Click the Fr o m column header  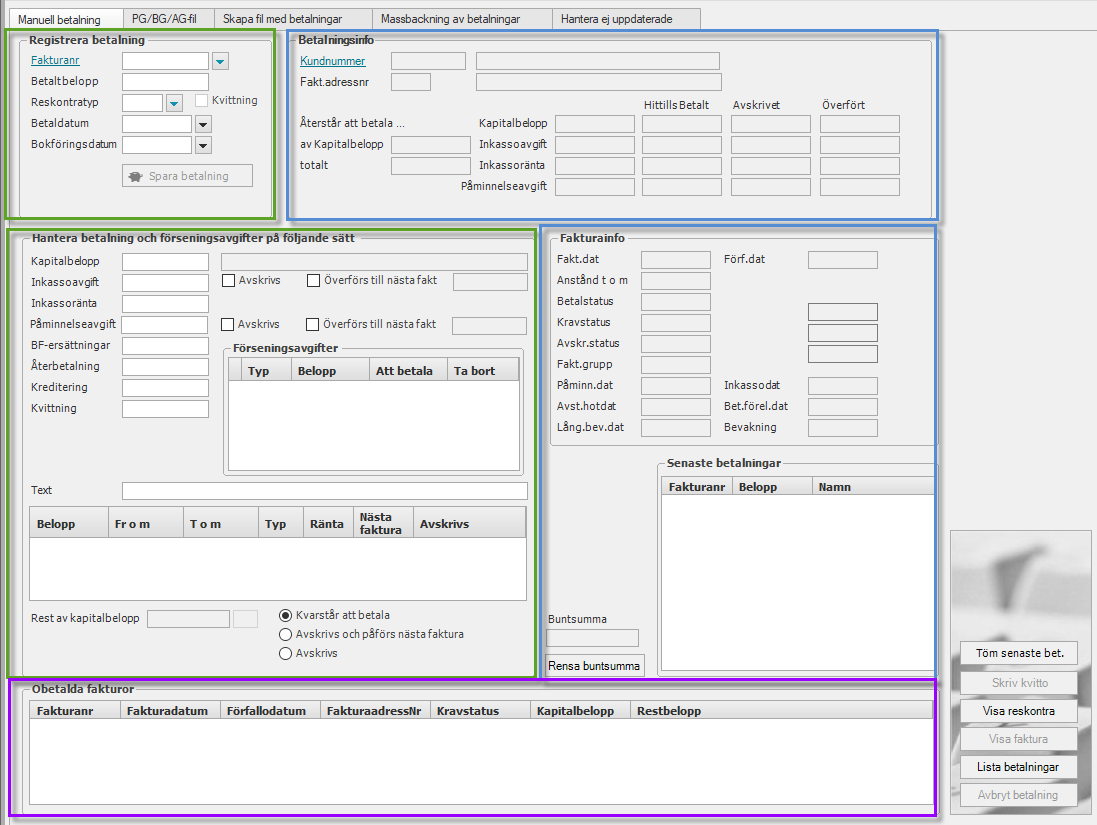click(146, 523)
